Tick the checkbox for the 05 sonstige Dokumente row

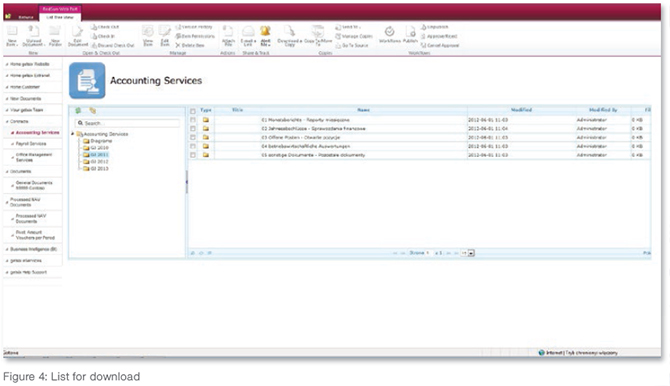point(193,155)
